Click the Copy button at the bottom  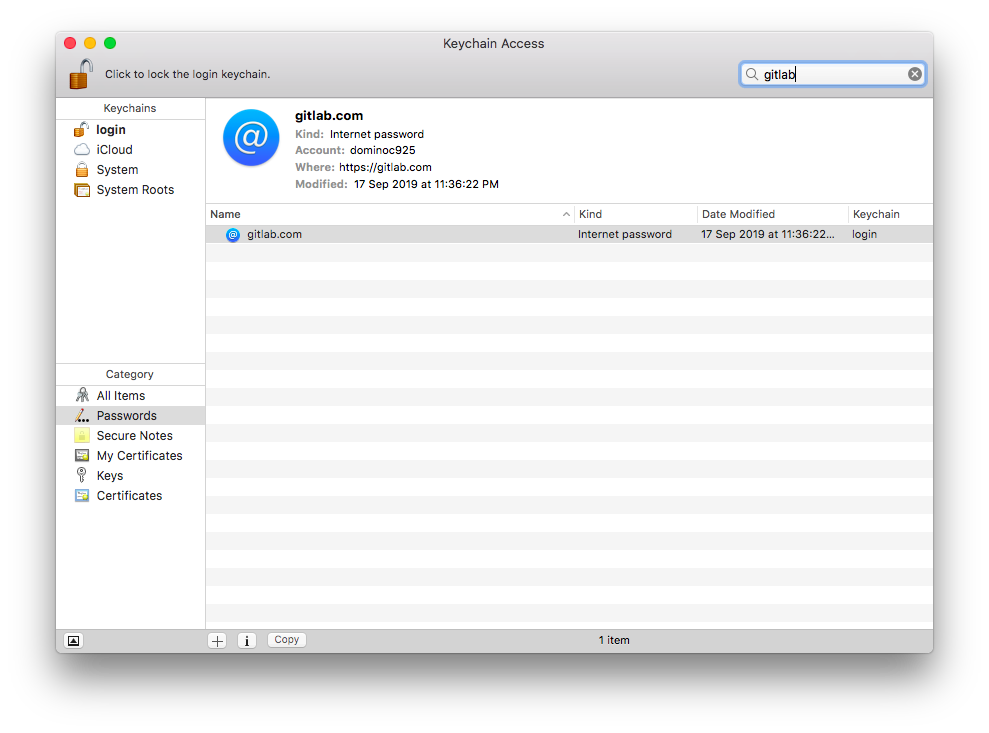tap(286, 639)
